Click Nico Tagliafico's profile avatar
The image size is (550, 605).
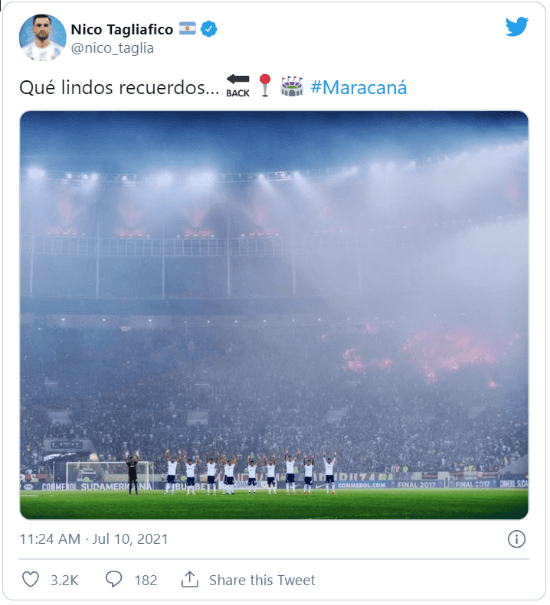coord(42,37)
